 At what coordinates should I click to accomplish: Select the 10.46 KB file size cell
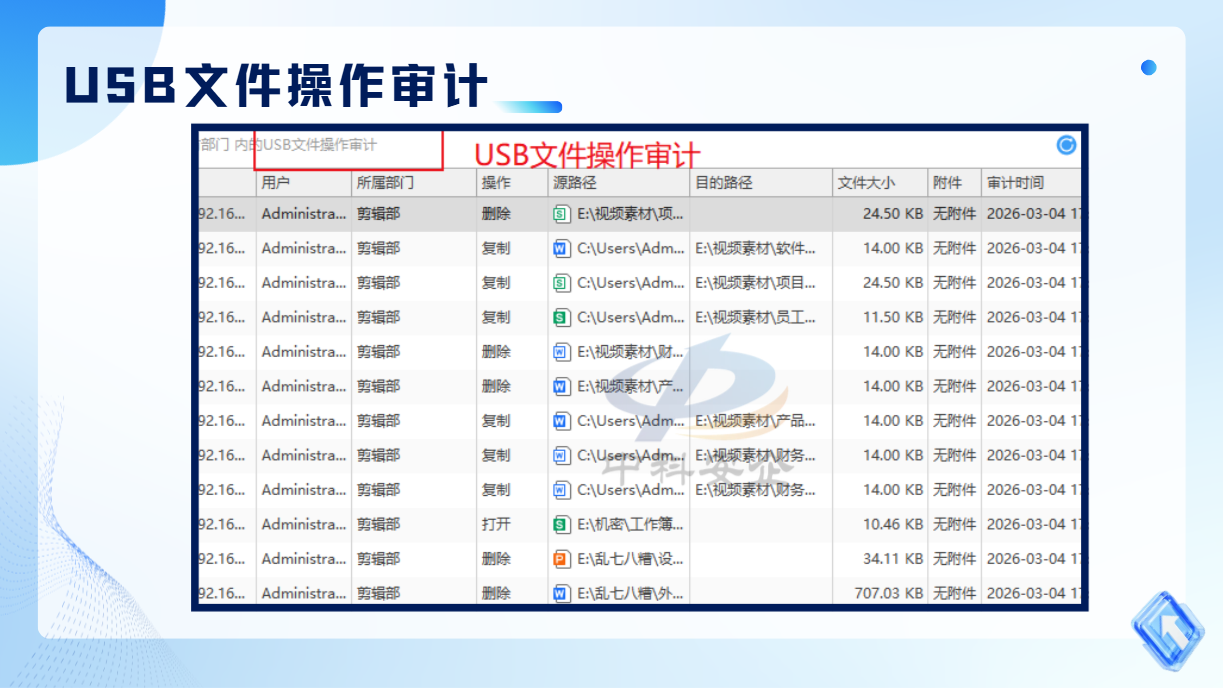point(893,524)
